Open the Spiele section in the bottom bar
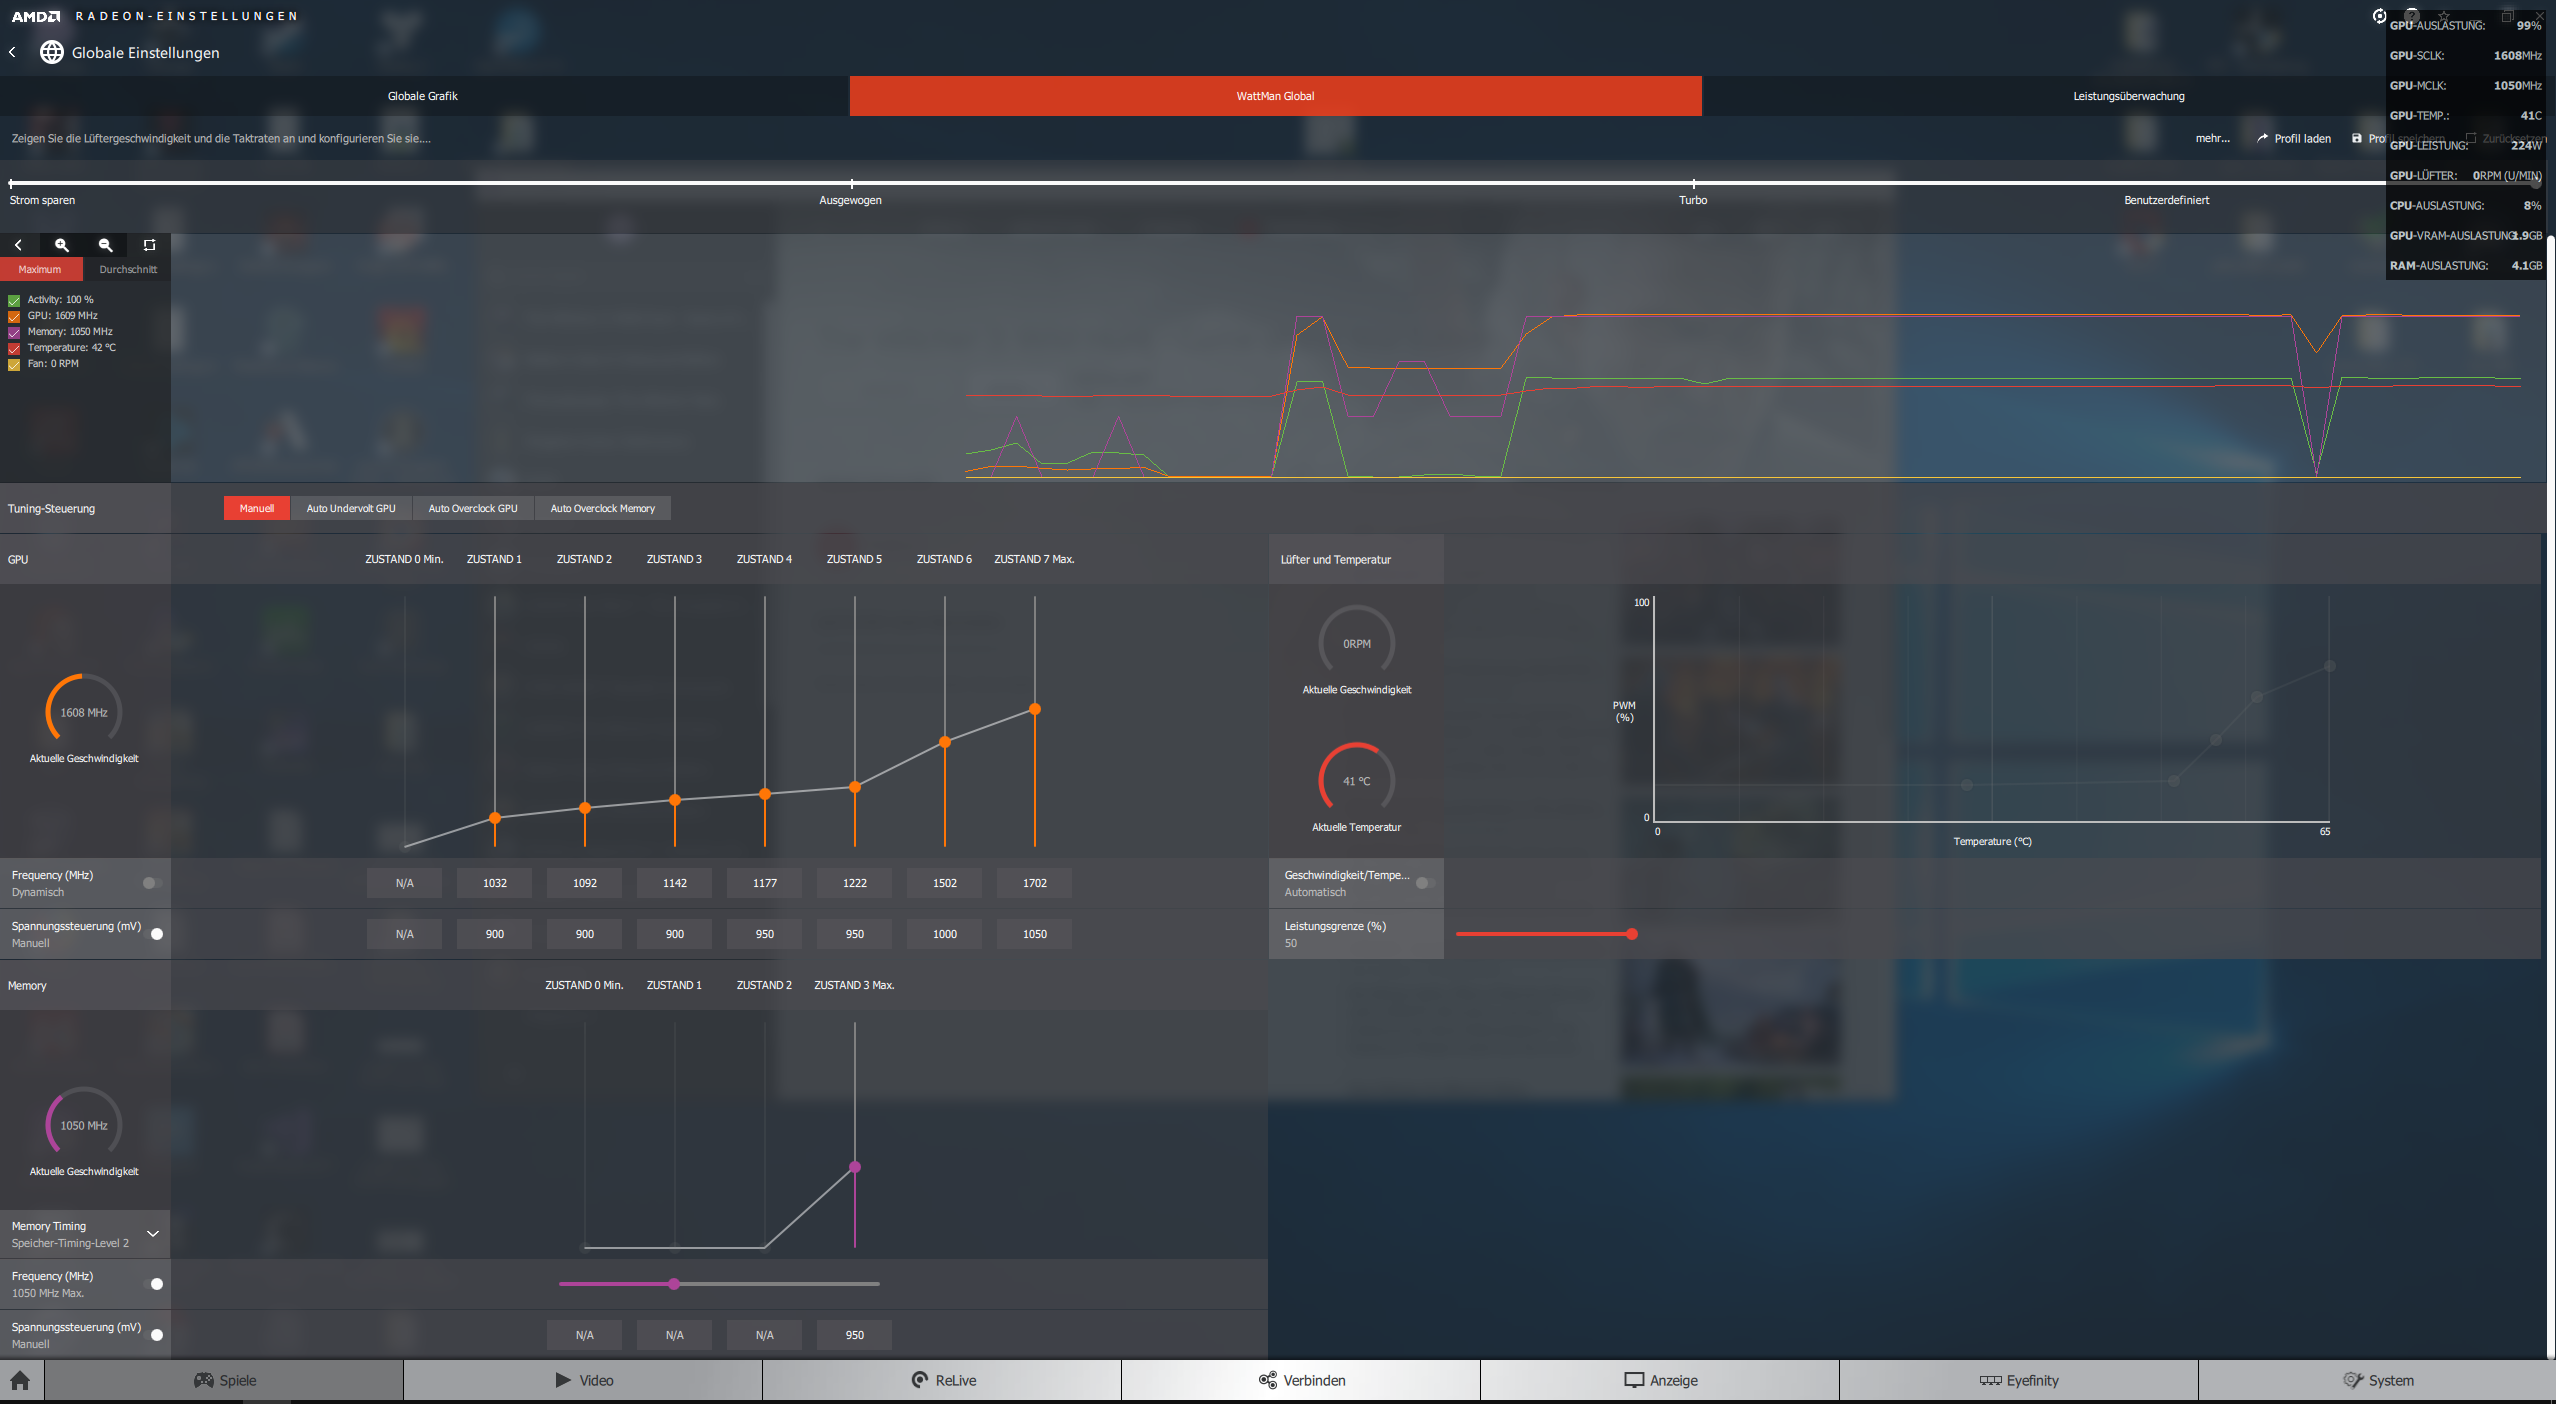This screenshot has height=1404, width=2556. pyautogui.click(x=225, y=1380)
